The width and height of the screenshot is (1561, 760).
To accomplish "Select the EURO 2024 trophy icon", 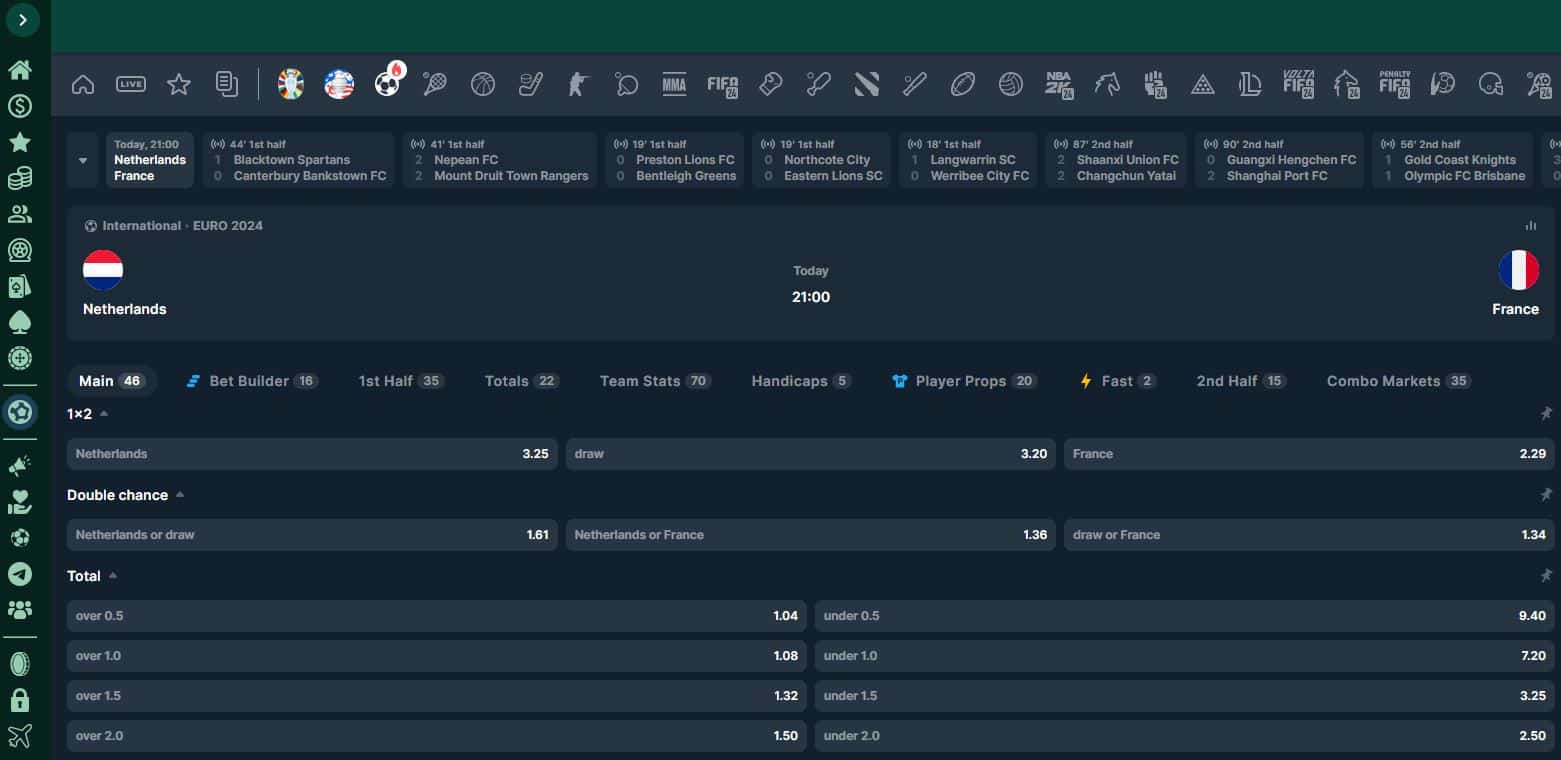I will pos(291,85).
